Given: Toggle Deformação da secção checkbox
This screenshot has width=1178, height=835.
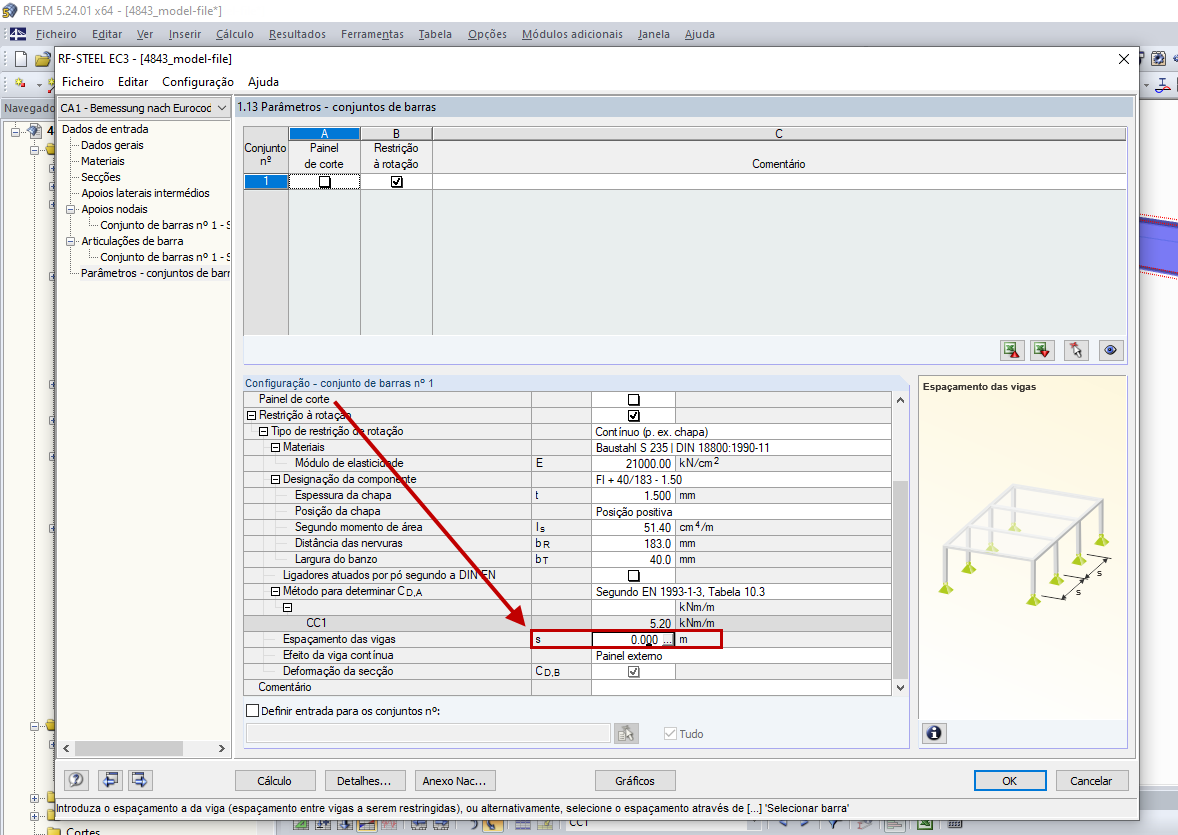Looking at the screenshot, I should pos(633,672).
